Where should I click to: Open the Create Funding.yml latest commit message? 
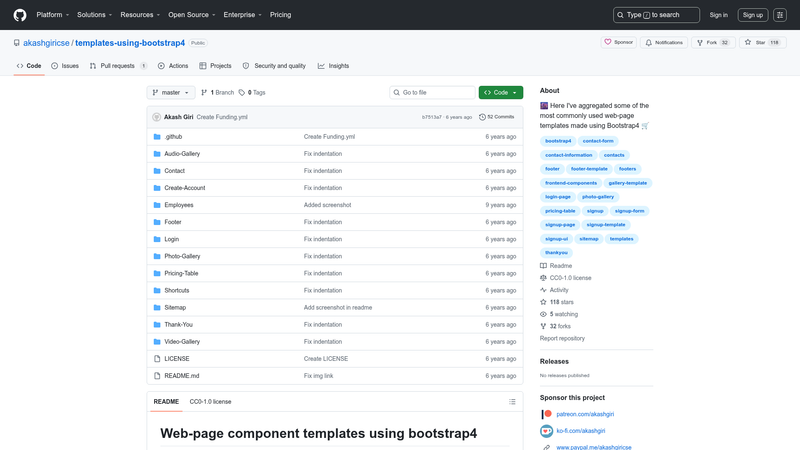coord(222,117)
